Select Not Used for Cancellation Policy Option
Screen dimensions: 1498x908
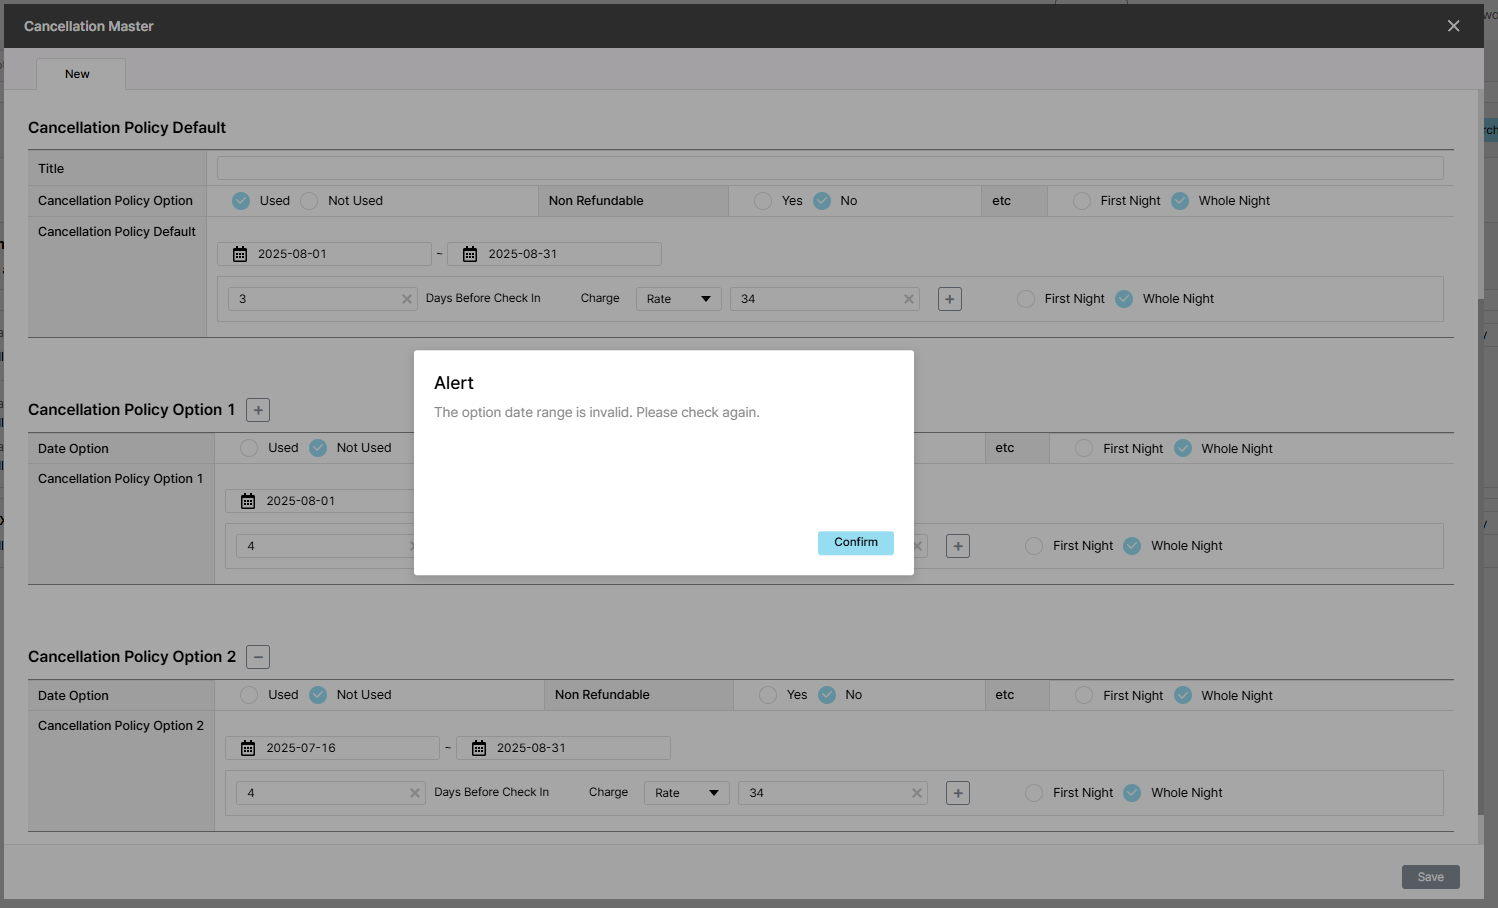(x=309, y=201)
